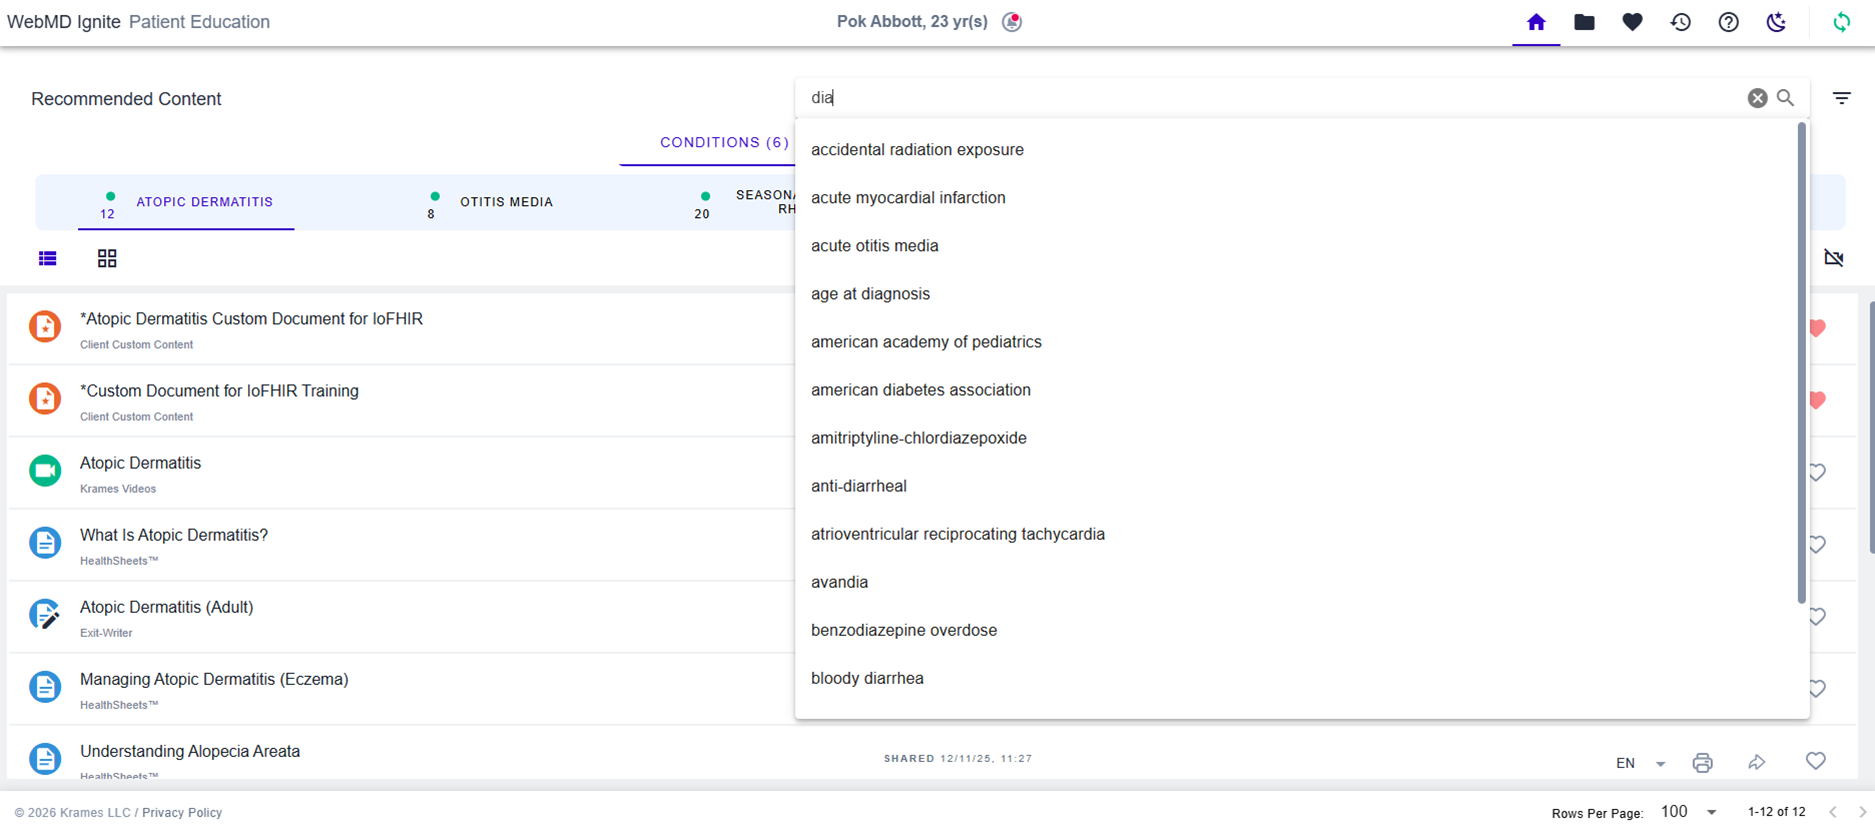This screenshot has width=1875, height=828.
Task: Toggle the video-off filter icon
Action: pos(1833,258)
